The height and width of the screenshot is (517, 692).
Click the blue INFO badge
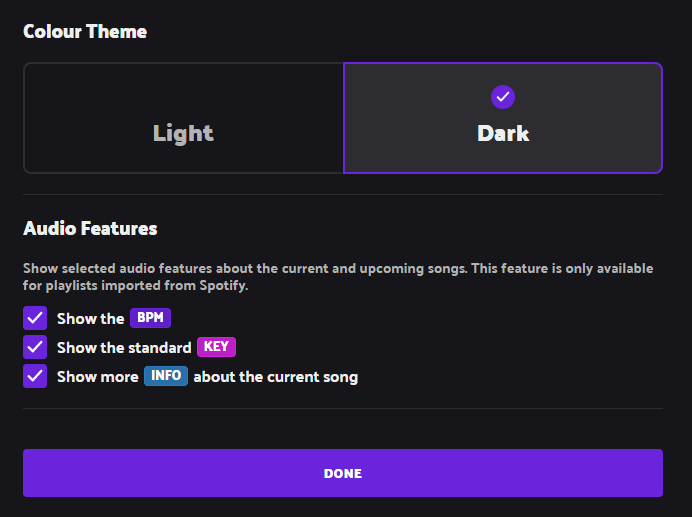tap(166, 376)
